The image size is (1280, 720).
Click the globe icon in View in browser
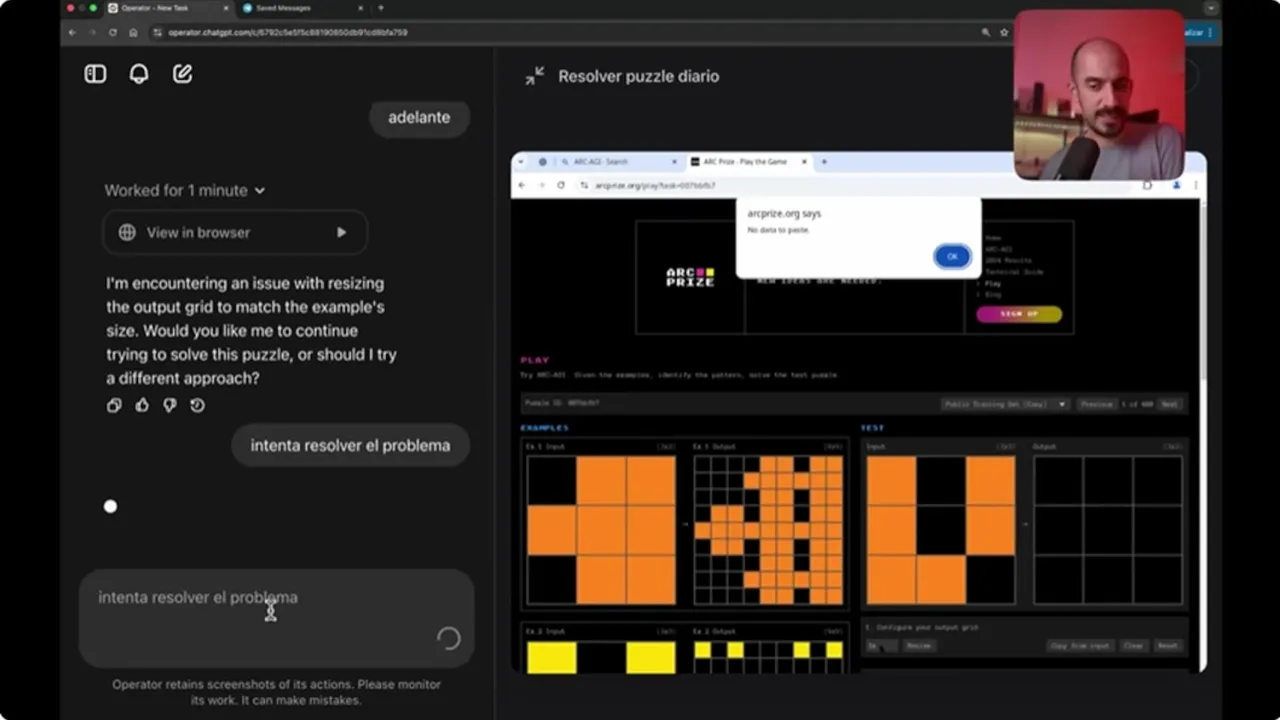coord(127,232)
